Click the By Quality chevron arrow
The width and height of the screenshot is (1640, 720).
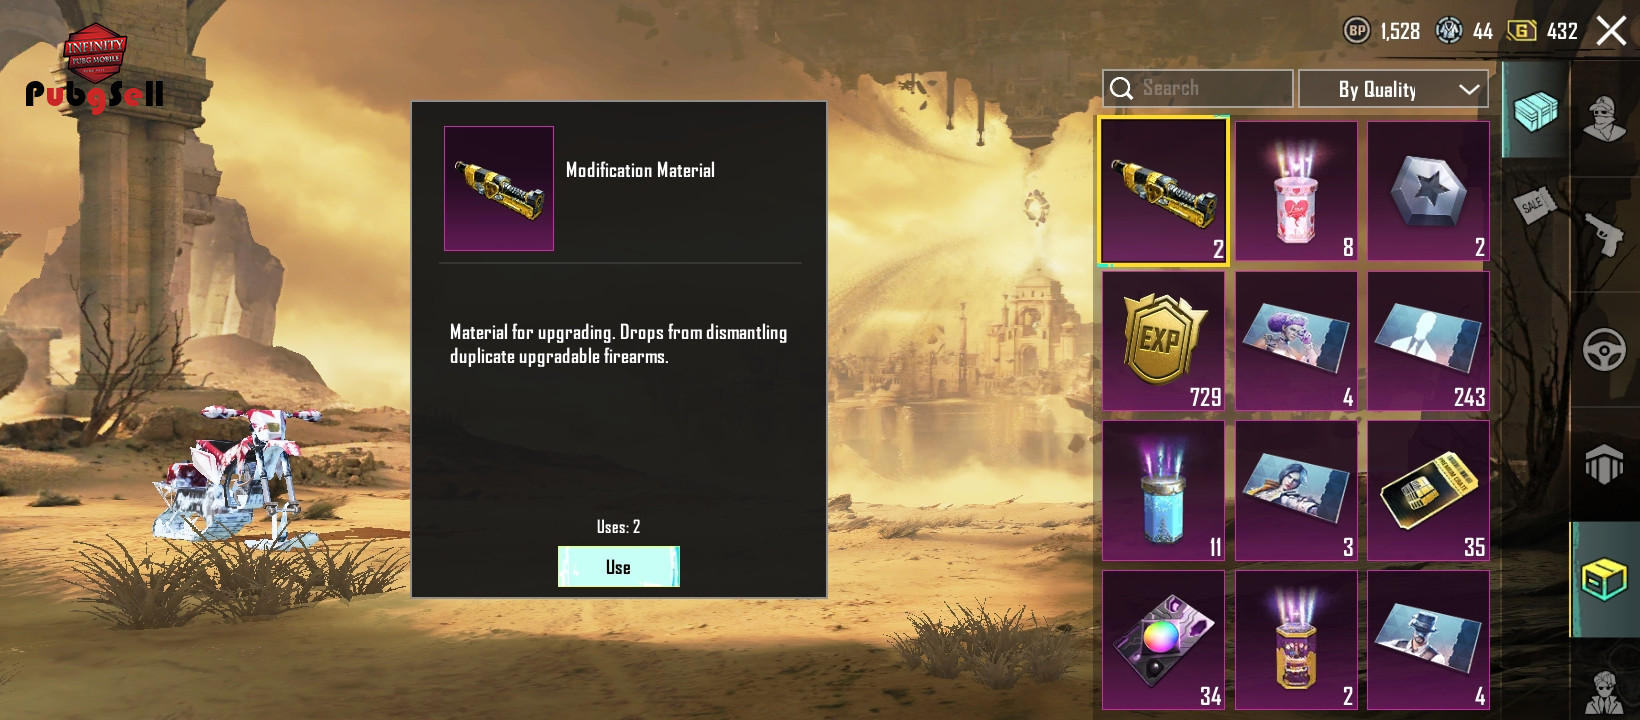coord(1468,89)
